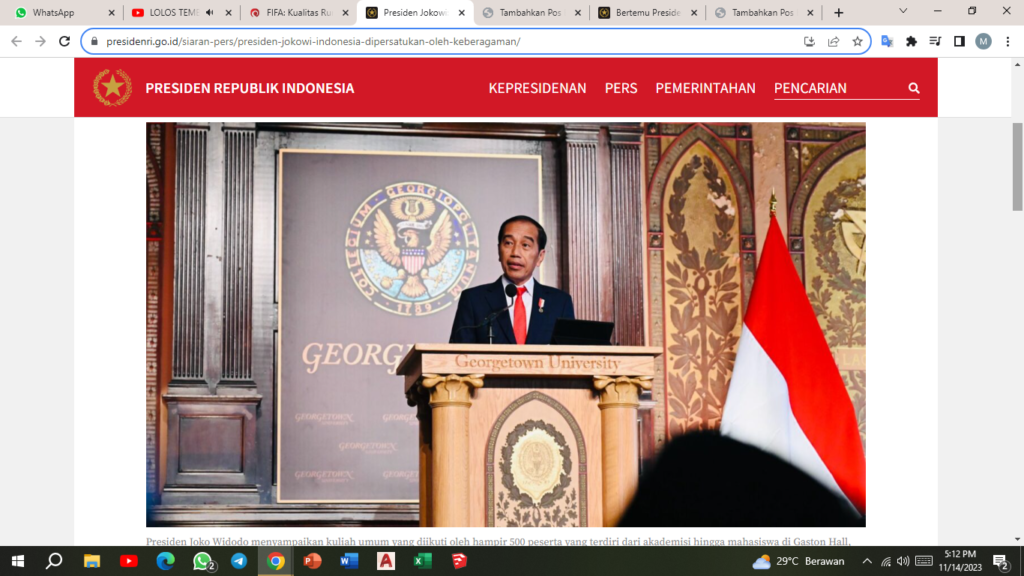This screenshot has width=1024, height=576.
Task: Expand tab search dropdown arrow
Action: click(903, 11)
